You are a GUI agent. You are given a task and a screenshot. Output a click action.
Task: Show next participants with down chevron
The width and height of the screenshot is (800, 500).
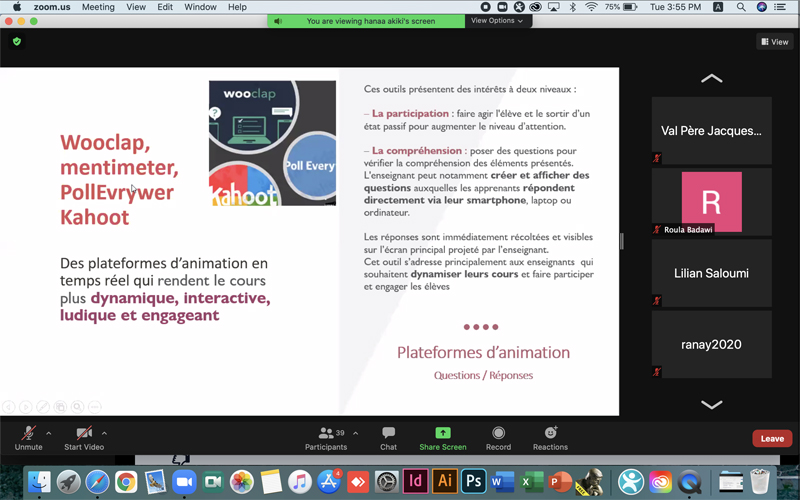click(711, 405)
